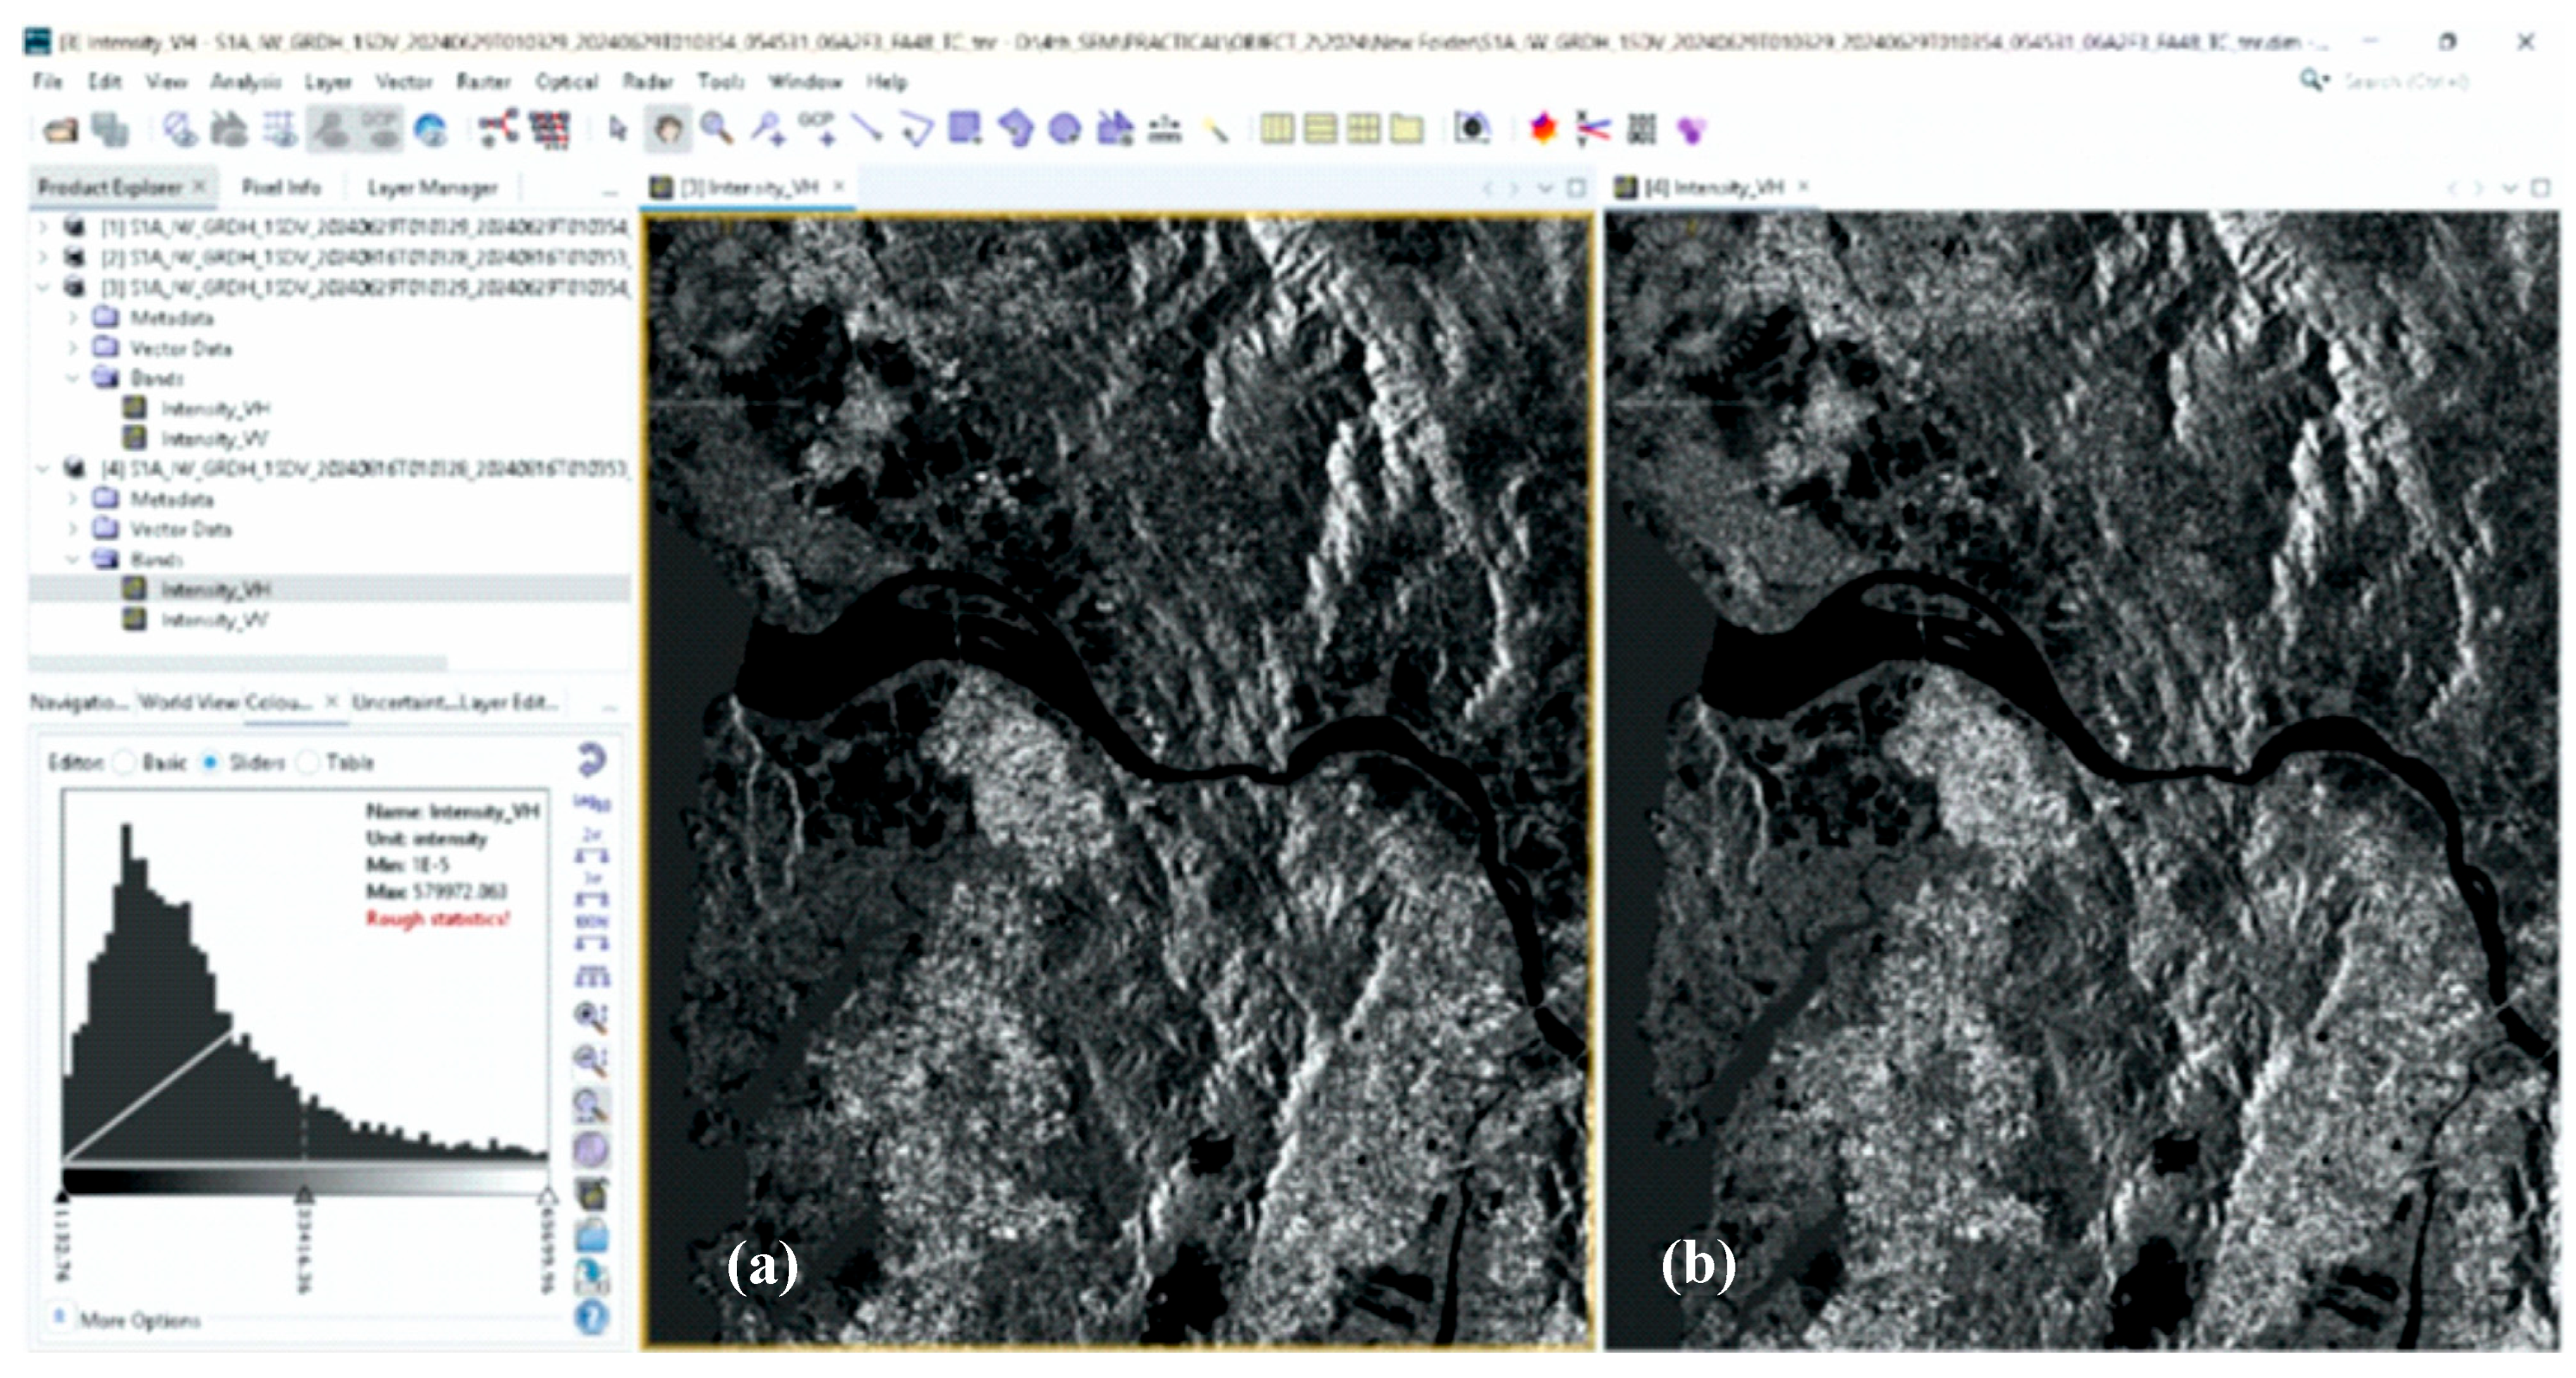This screenshot has width=2576, height=1378.
Task: Collapse product [3] tree node
Action: [x=43, y=288]
